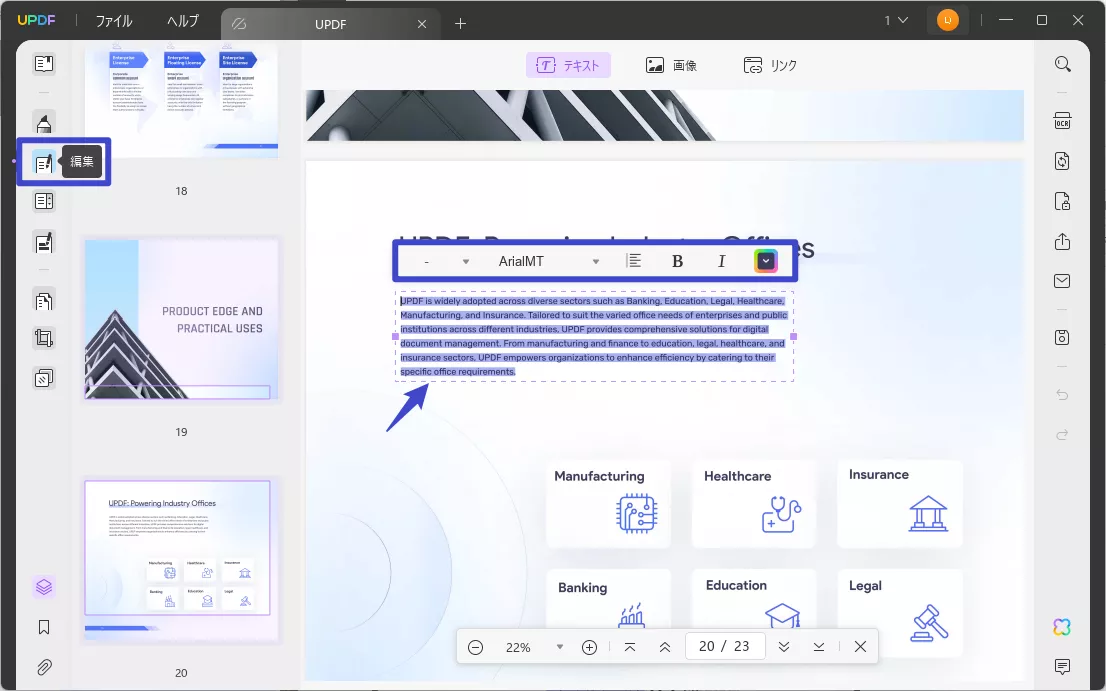Image resolution: width=1106 pixels, height=691 pixels.
Task: Expand the 22% zoom level dropdown
Action: [x=559, y=647]
